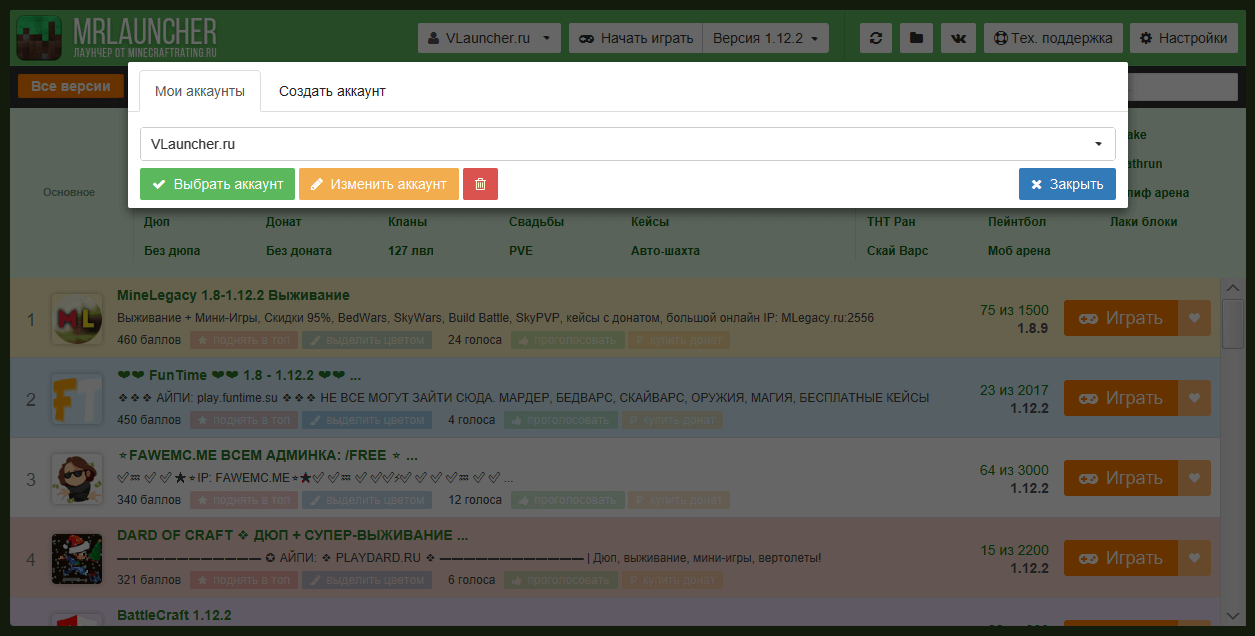1255x636 pixels.
Task: Click поднять в топ for MineLegacy
Action: pyautogui.click(x=244, y=340)
